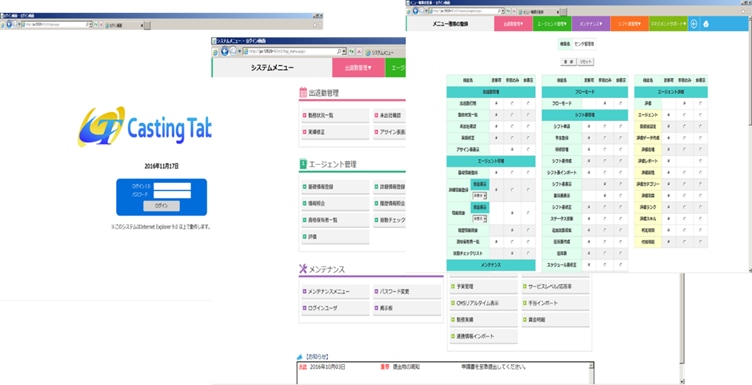
Task: Select 非表示 radio for 評価スキル row
Action: [700, 218]
